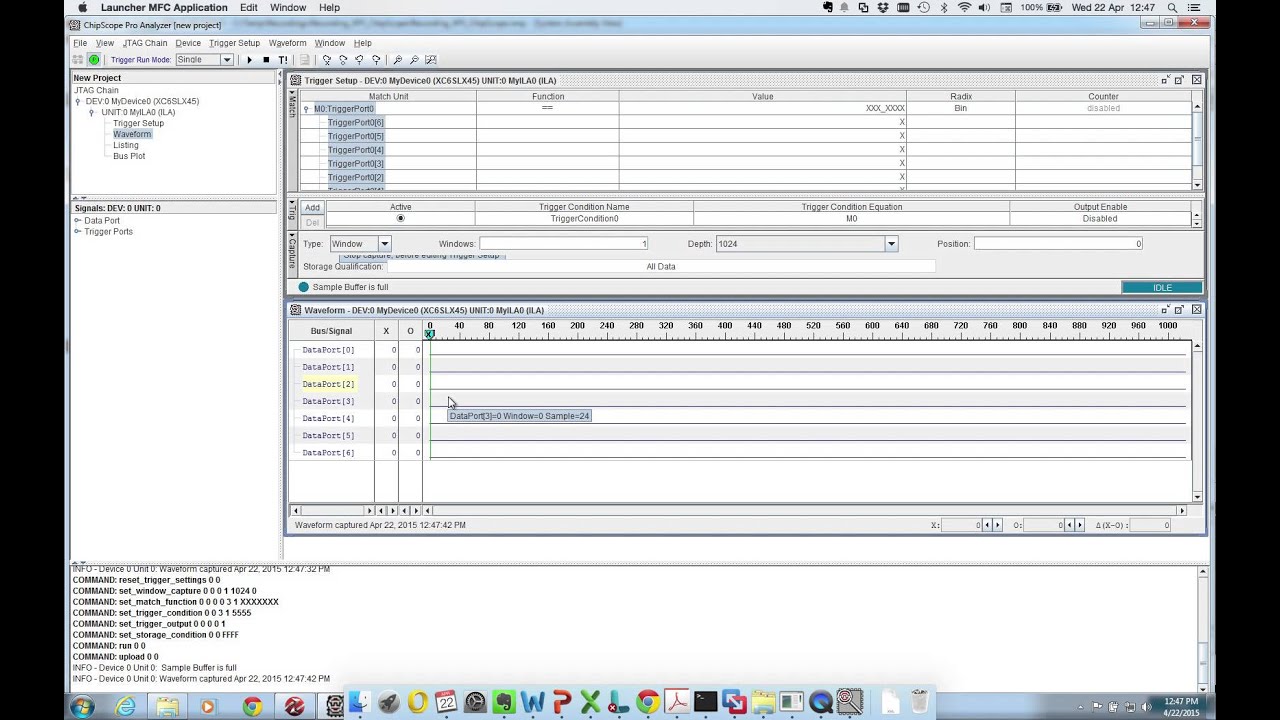Click the Run trigger play button

(249, 60)
